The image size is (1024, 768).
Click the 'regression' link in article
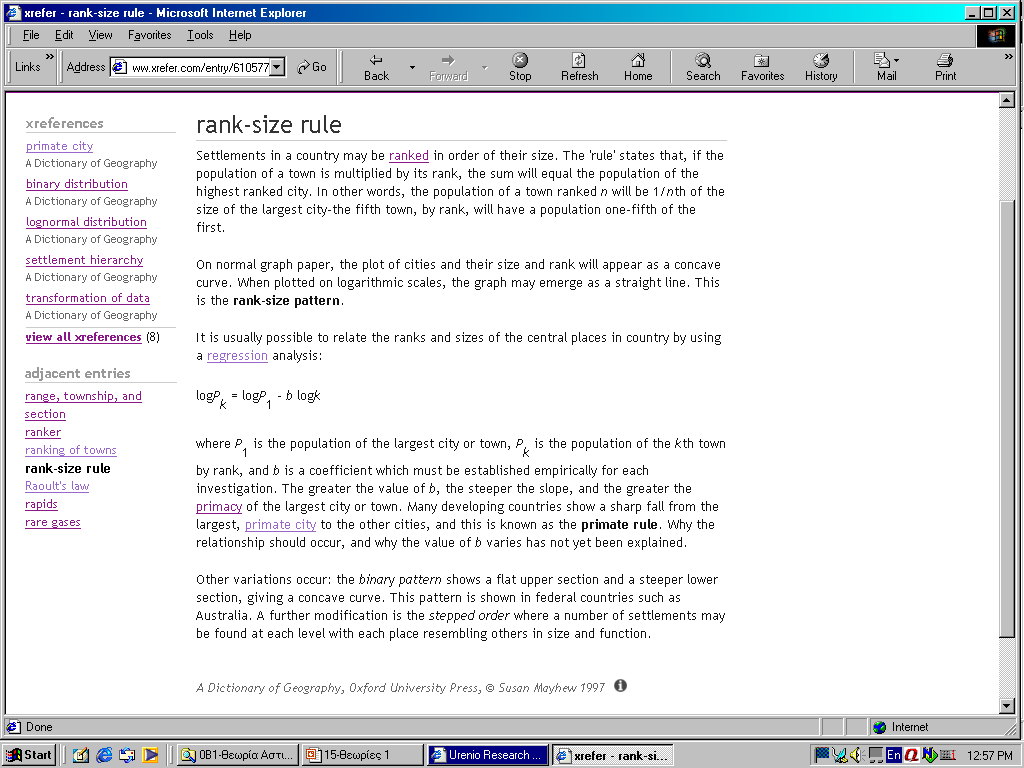(x=237, y=355)
